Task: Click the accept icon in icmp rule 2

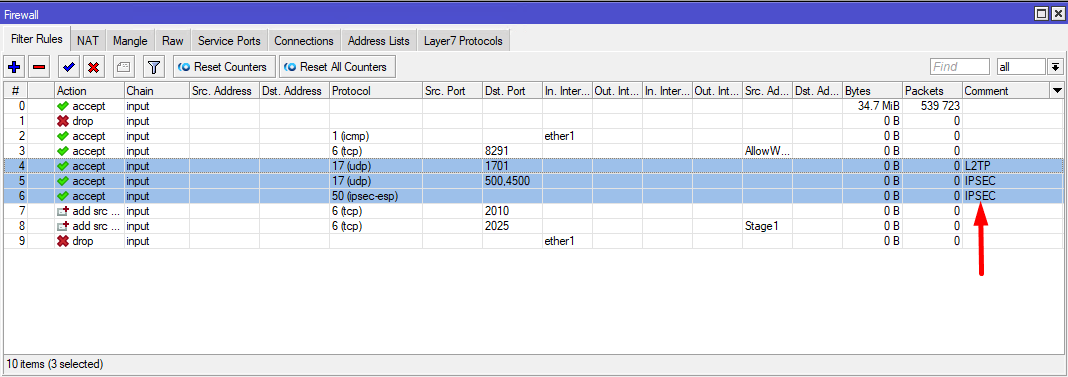Action: tap(63, 136)
